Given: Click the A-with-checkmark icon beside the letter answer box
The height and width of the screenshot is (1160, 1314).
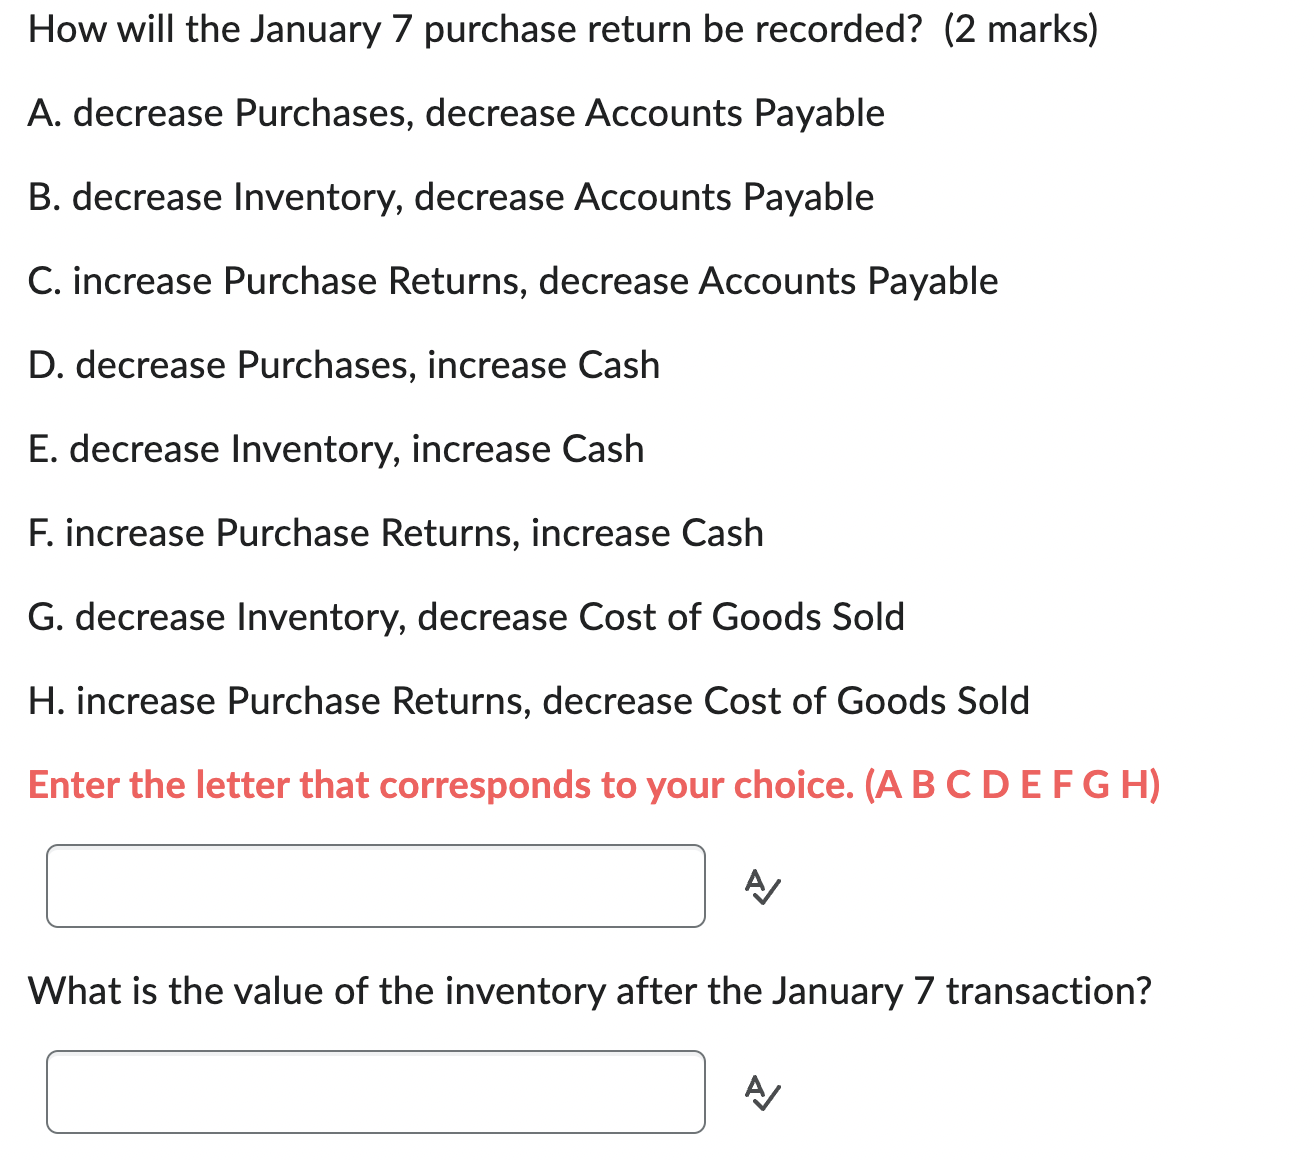Looking at the screenshot, I should click(x=763, y=886).
